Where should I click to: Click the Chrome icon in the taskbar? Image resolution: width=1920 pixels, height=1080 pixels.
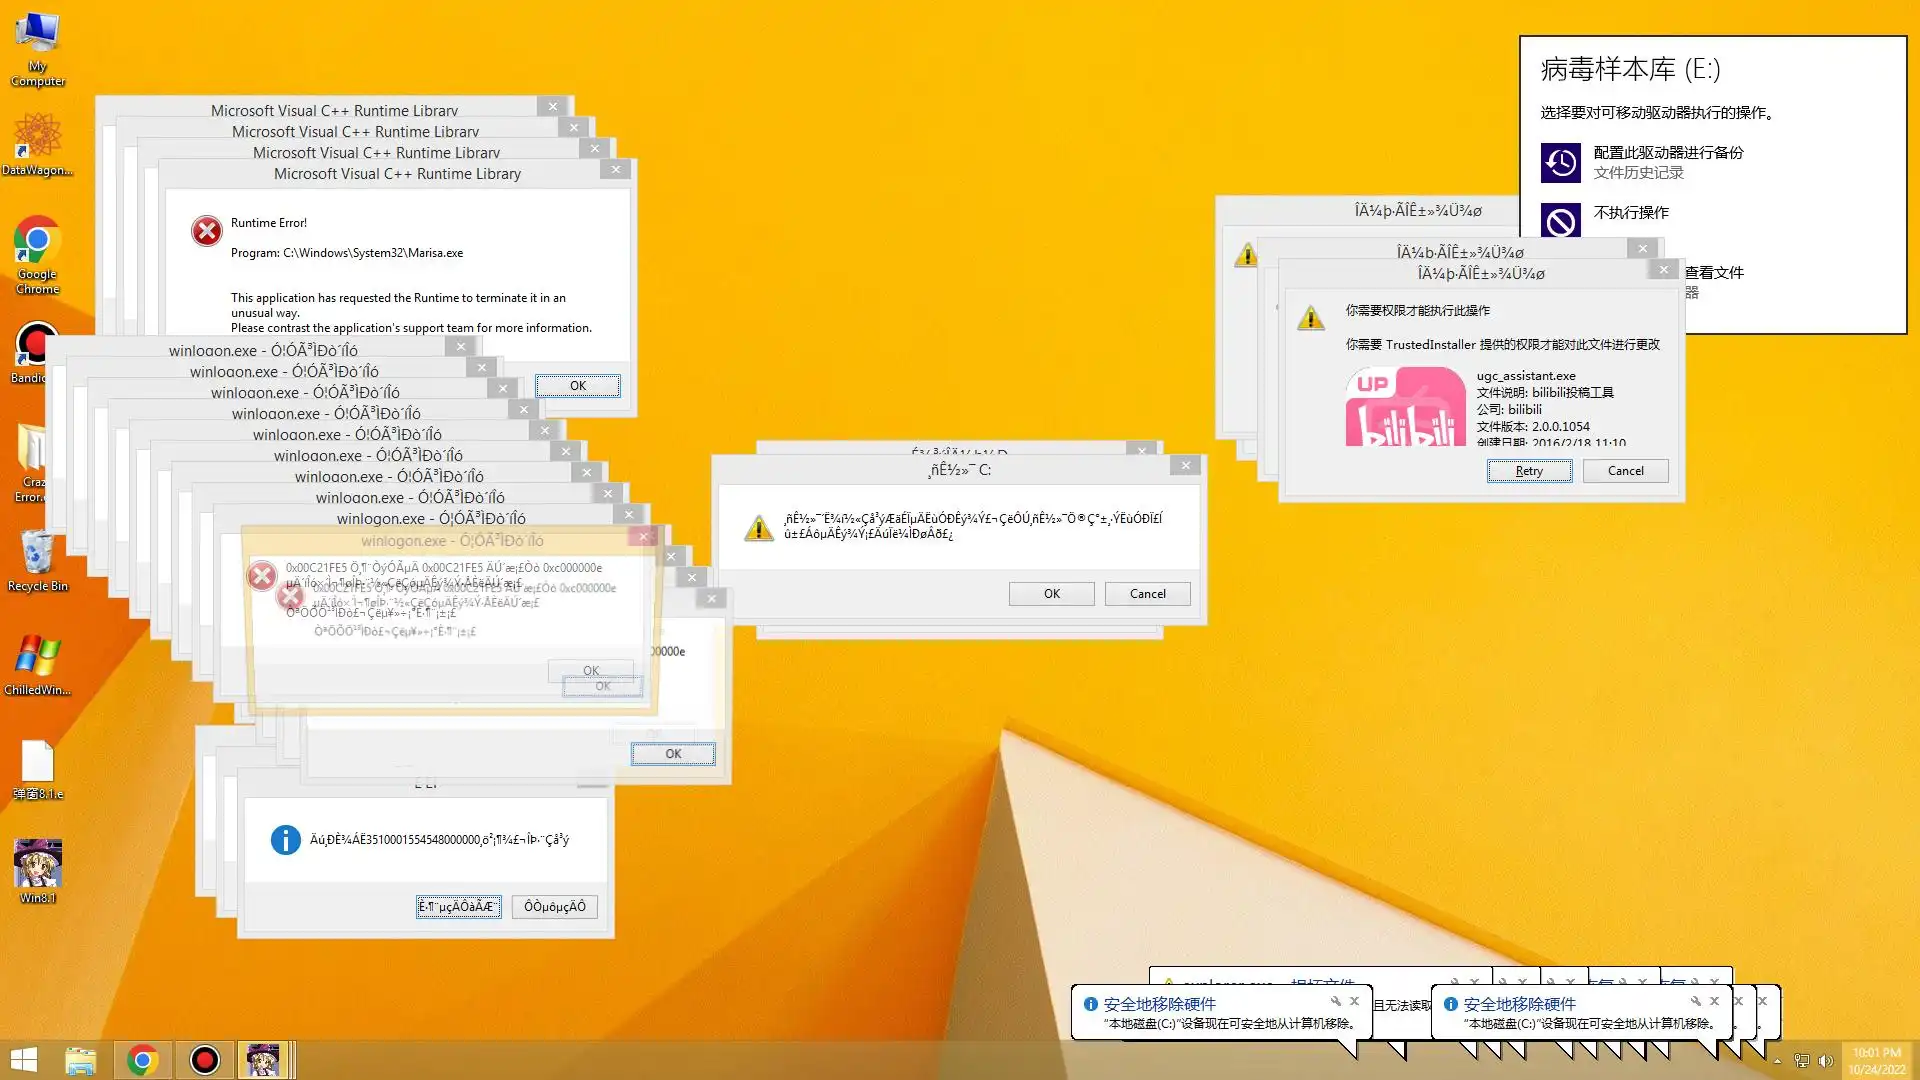click(x=142, y=1060)
